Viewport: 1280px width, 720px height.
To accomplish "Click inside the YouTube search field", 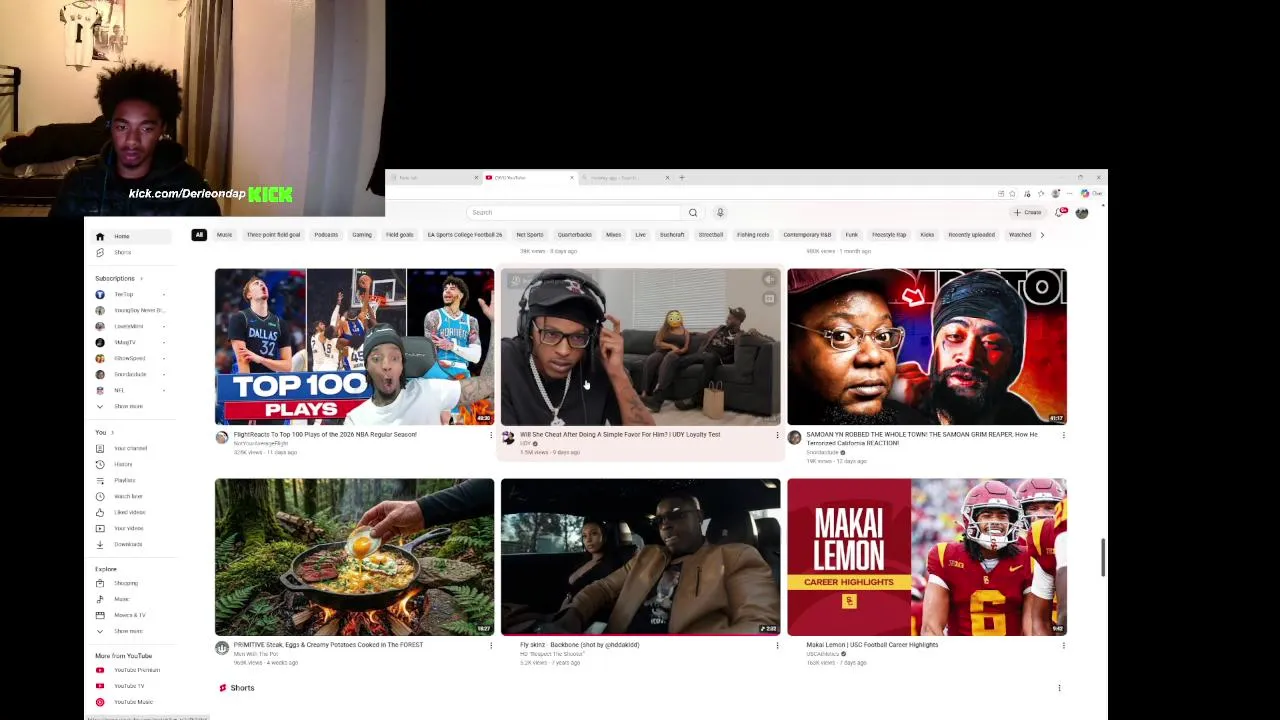I will [574, 212].
